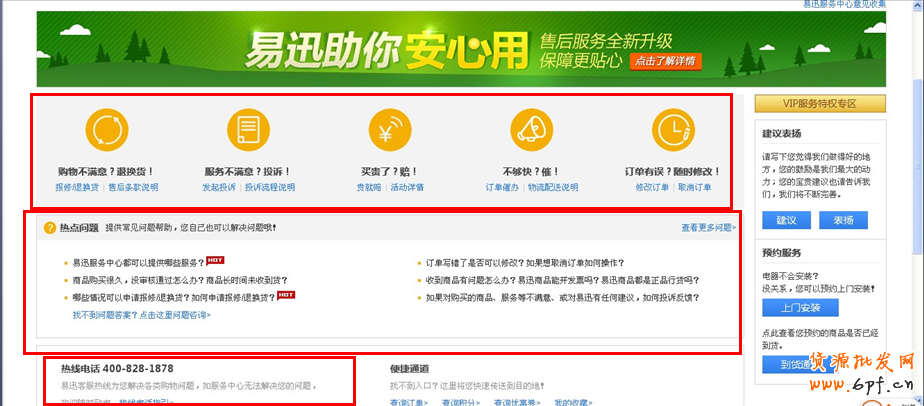Click the complaint document icon
Screen dimensions: 924x406
click(249, 130)
